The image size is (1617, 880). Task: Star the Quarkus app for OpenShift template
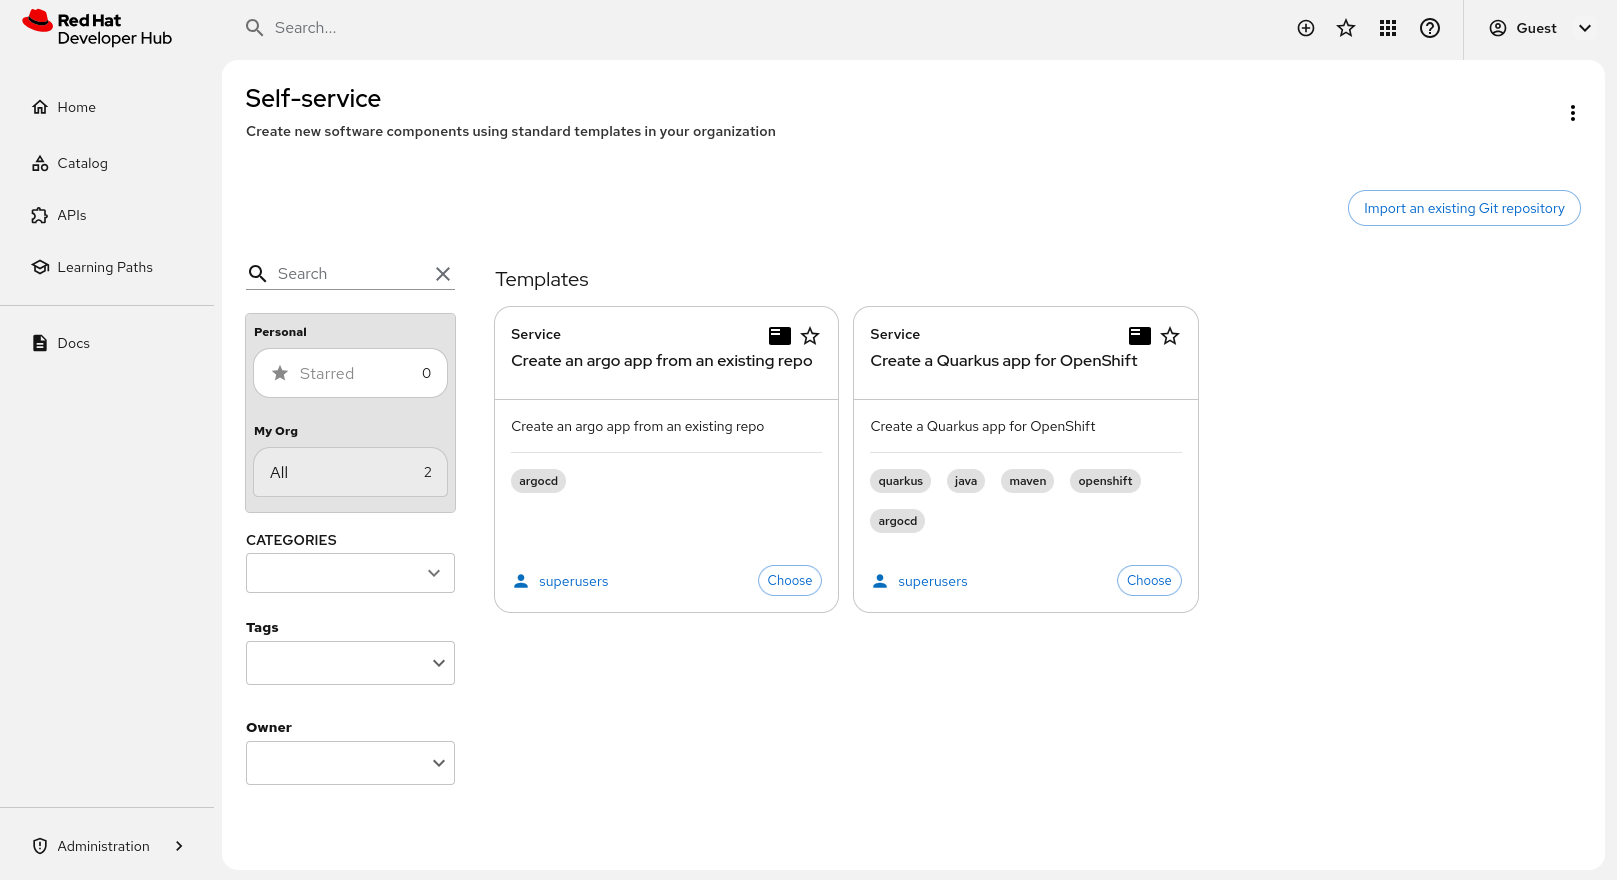(x=1170, y=336)
